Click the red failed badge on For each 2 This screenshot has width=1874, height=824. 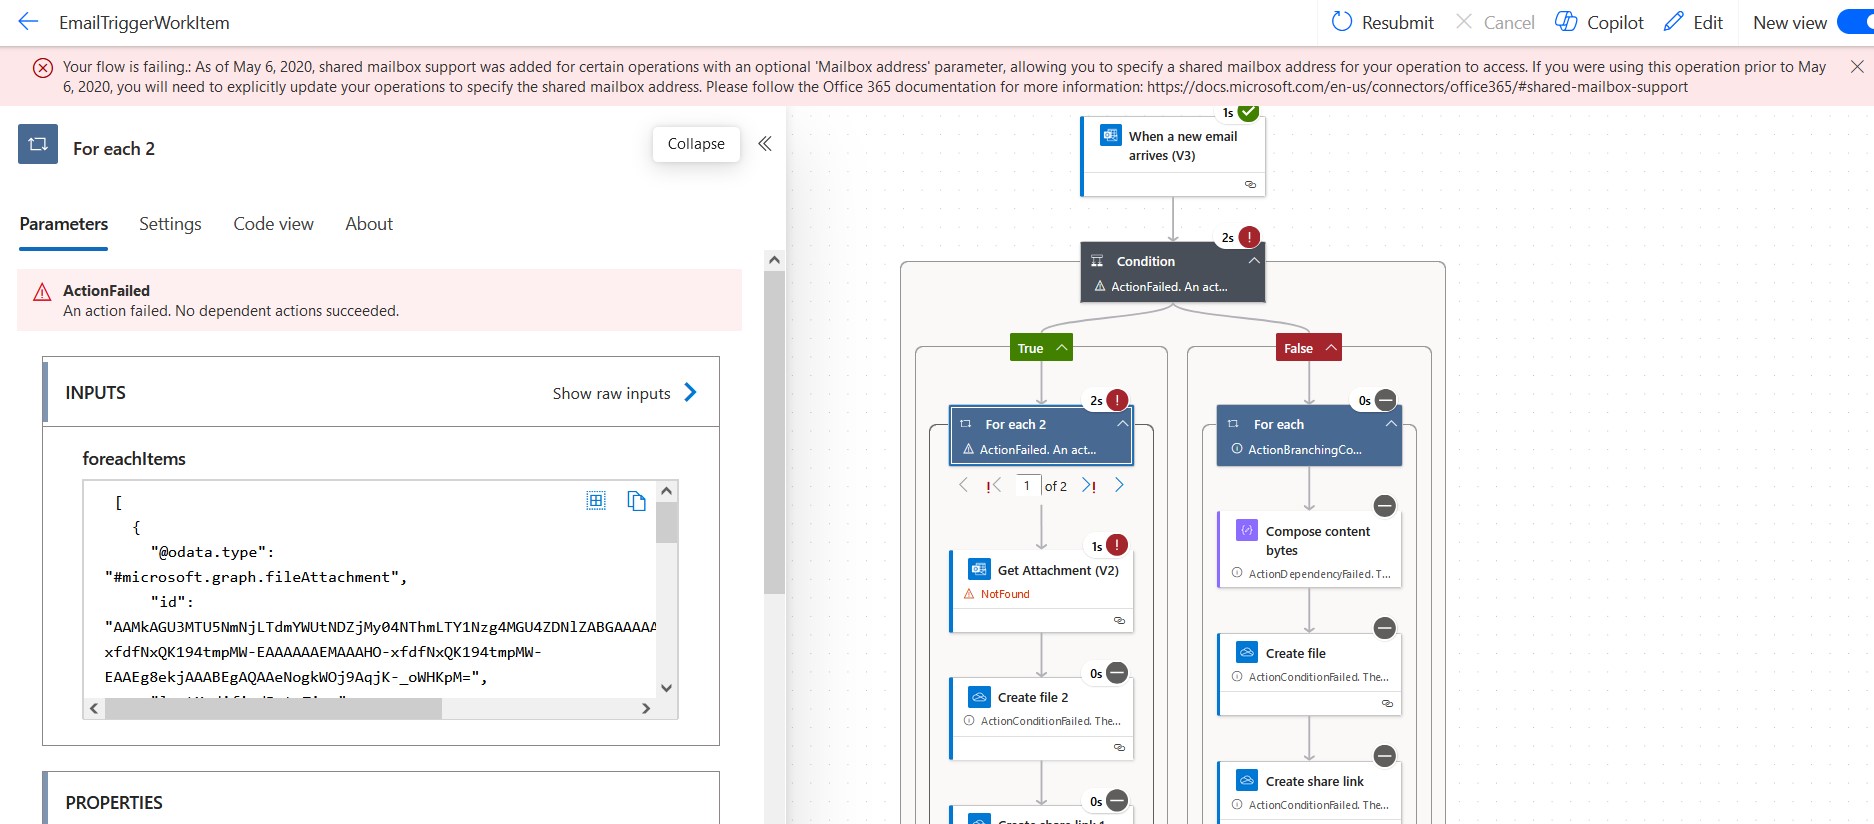coord(1117,400)
